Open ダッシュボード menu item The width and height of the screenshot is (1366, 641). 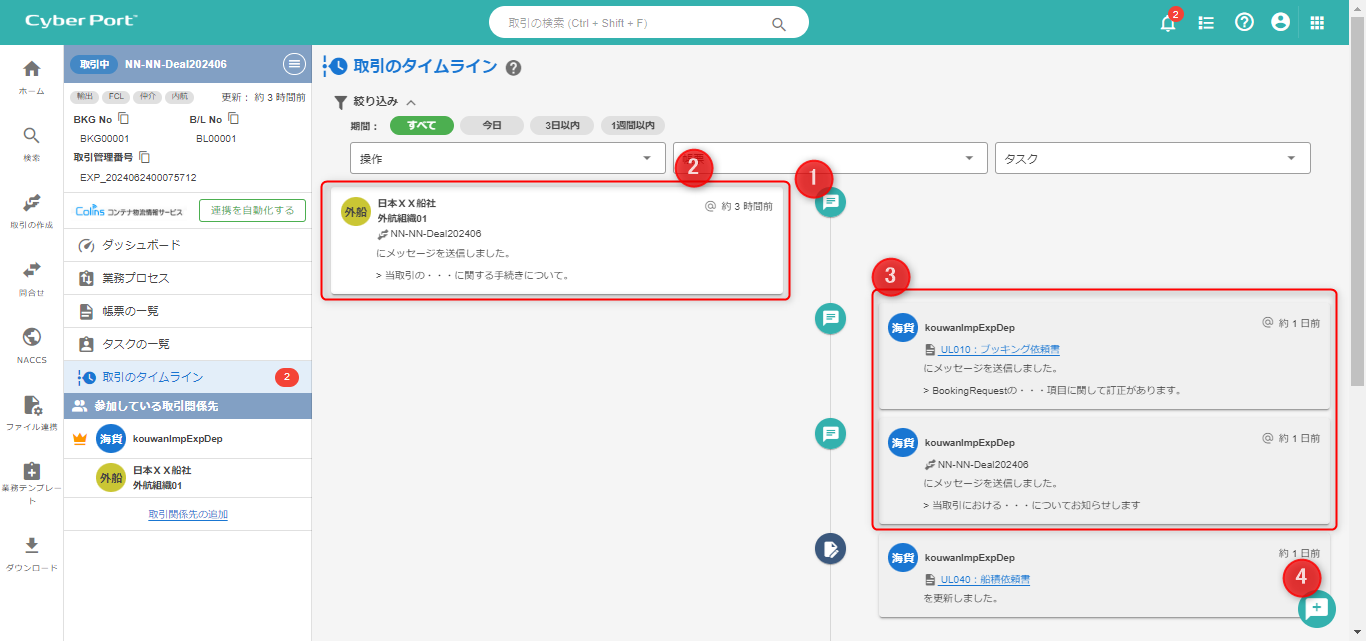141,245
